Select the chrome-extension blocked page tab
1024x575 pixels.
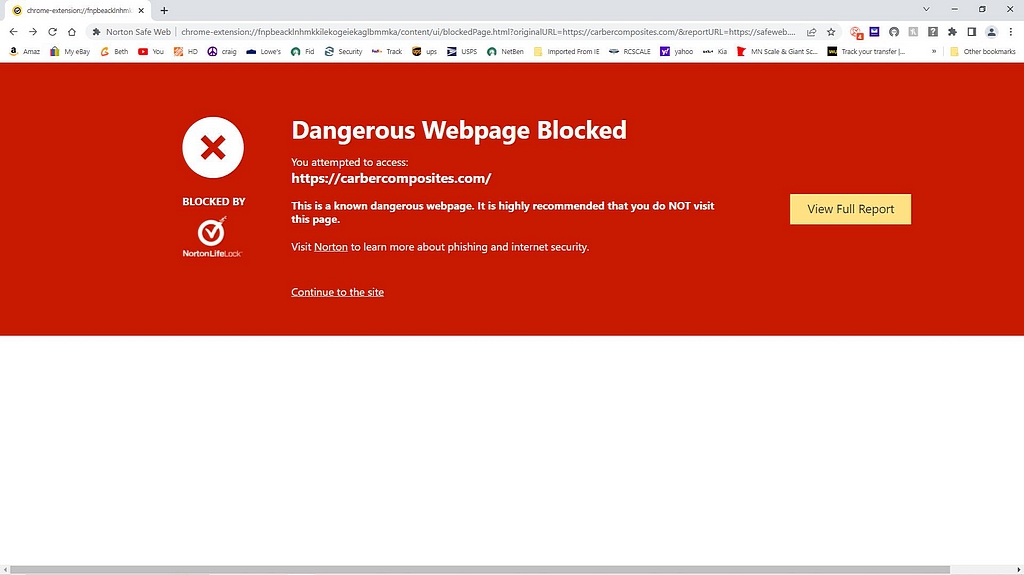(x=77, y=10)
